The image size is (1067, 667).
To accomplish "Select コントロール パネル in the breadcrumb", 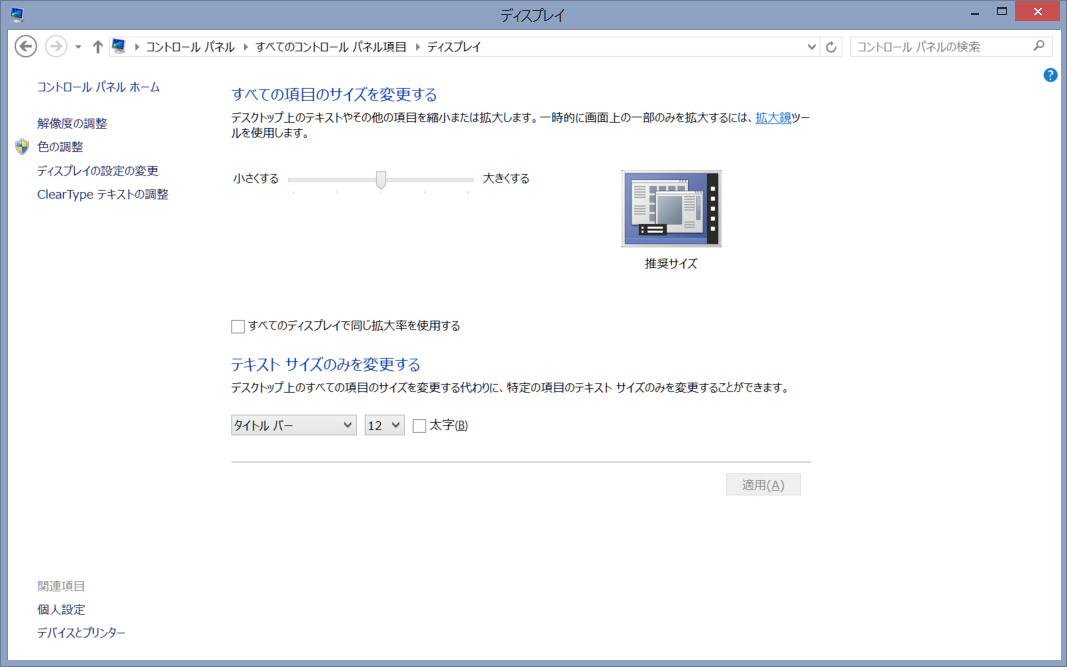I will click(x=190, y=47).
